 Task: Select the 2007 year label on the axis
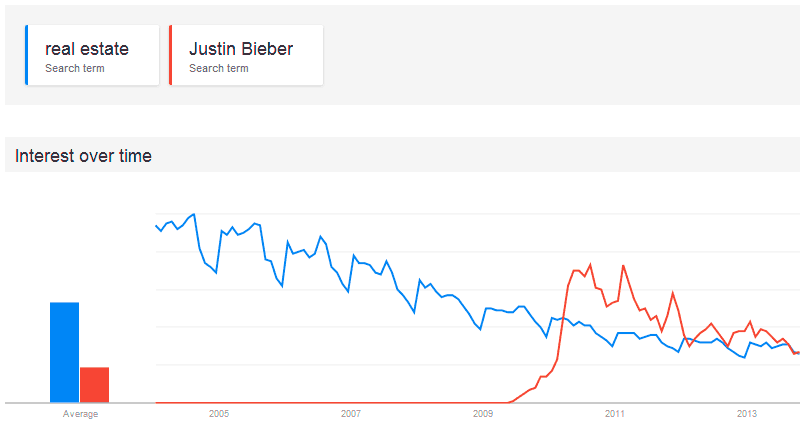pos(351,413)
